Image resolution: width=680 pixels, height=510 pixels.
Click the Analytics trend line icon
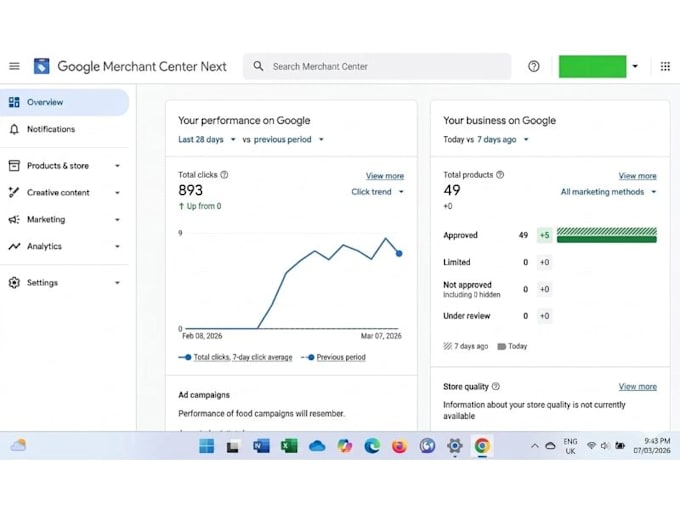tap(14, 246)
